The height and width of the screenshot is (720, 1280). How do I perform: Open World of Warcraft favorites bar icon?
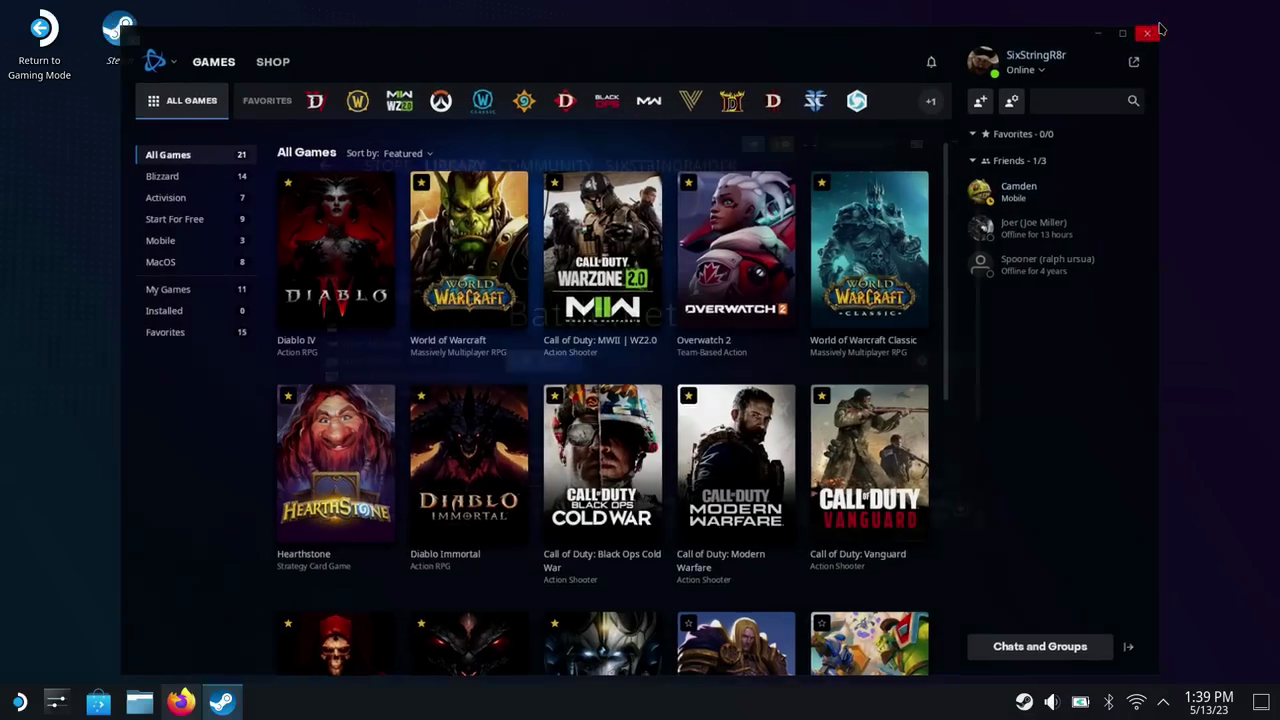(357, 101)
